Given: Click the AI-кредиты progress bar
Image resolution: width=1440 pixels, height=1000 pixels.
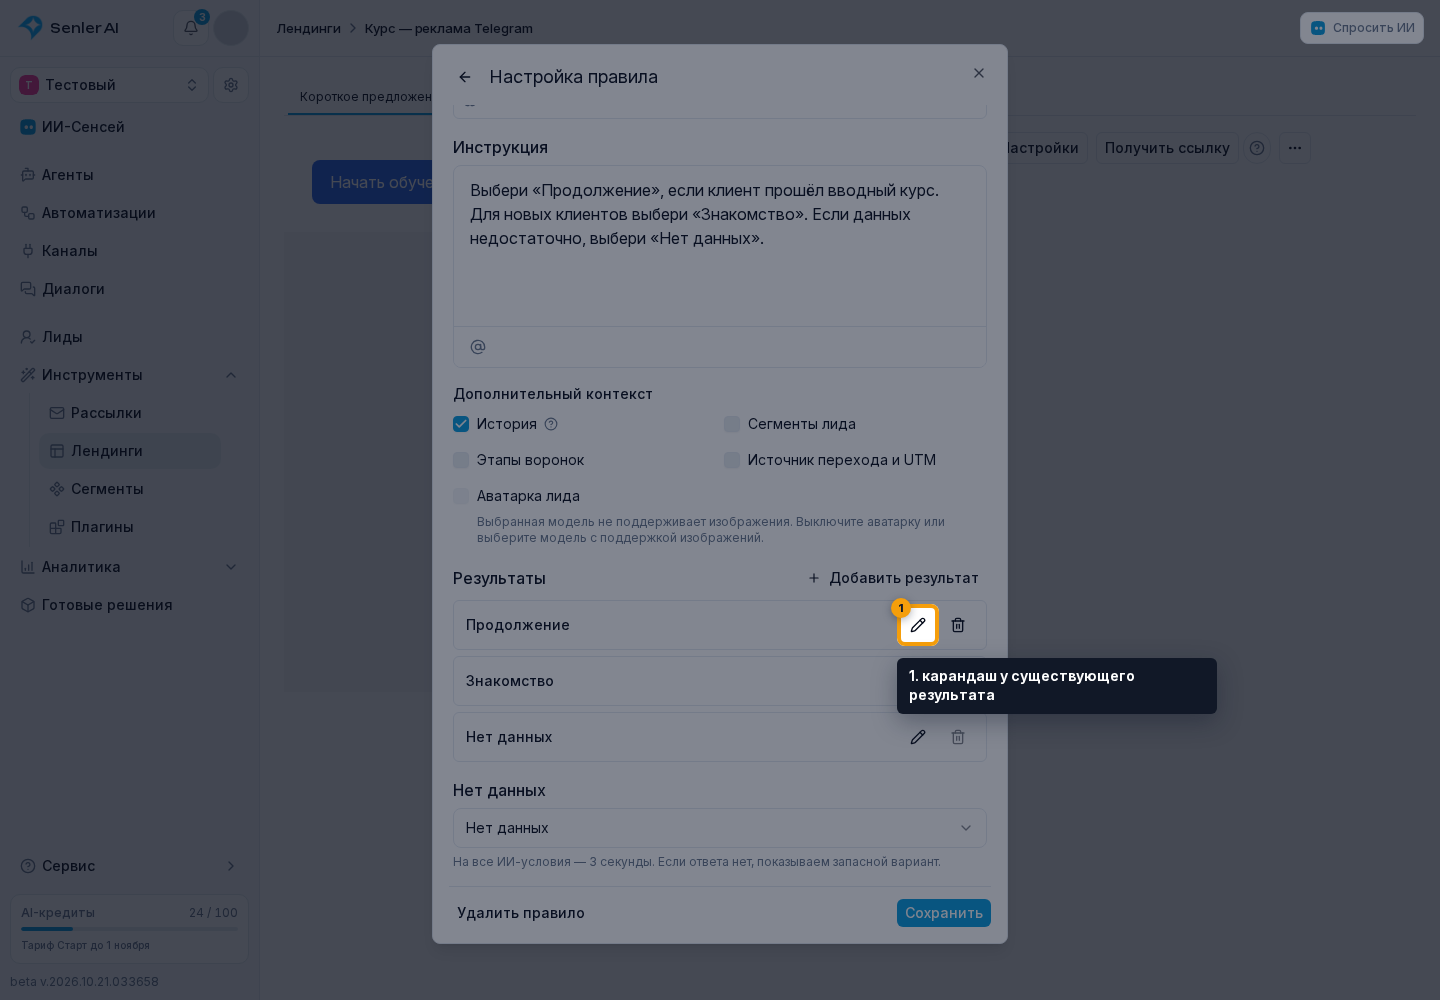Looking at the screenshot, I should [x=130, y=929].
